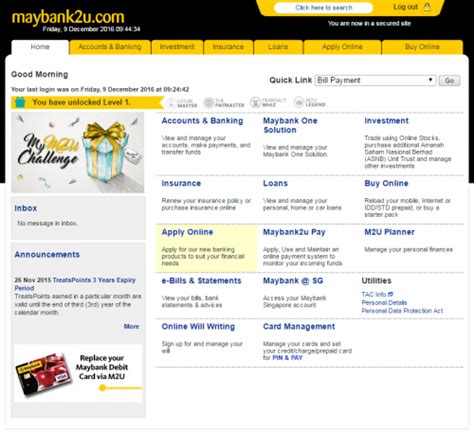Click the Log out link
The width and height of the screenshot is (474, 433).
[x=405, y=7]
